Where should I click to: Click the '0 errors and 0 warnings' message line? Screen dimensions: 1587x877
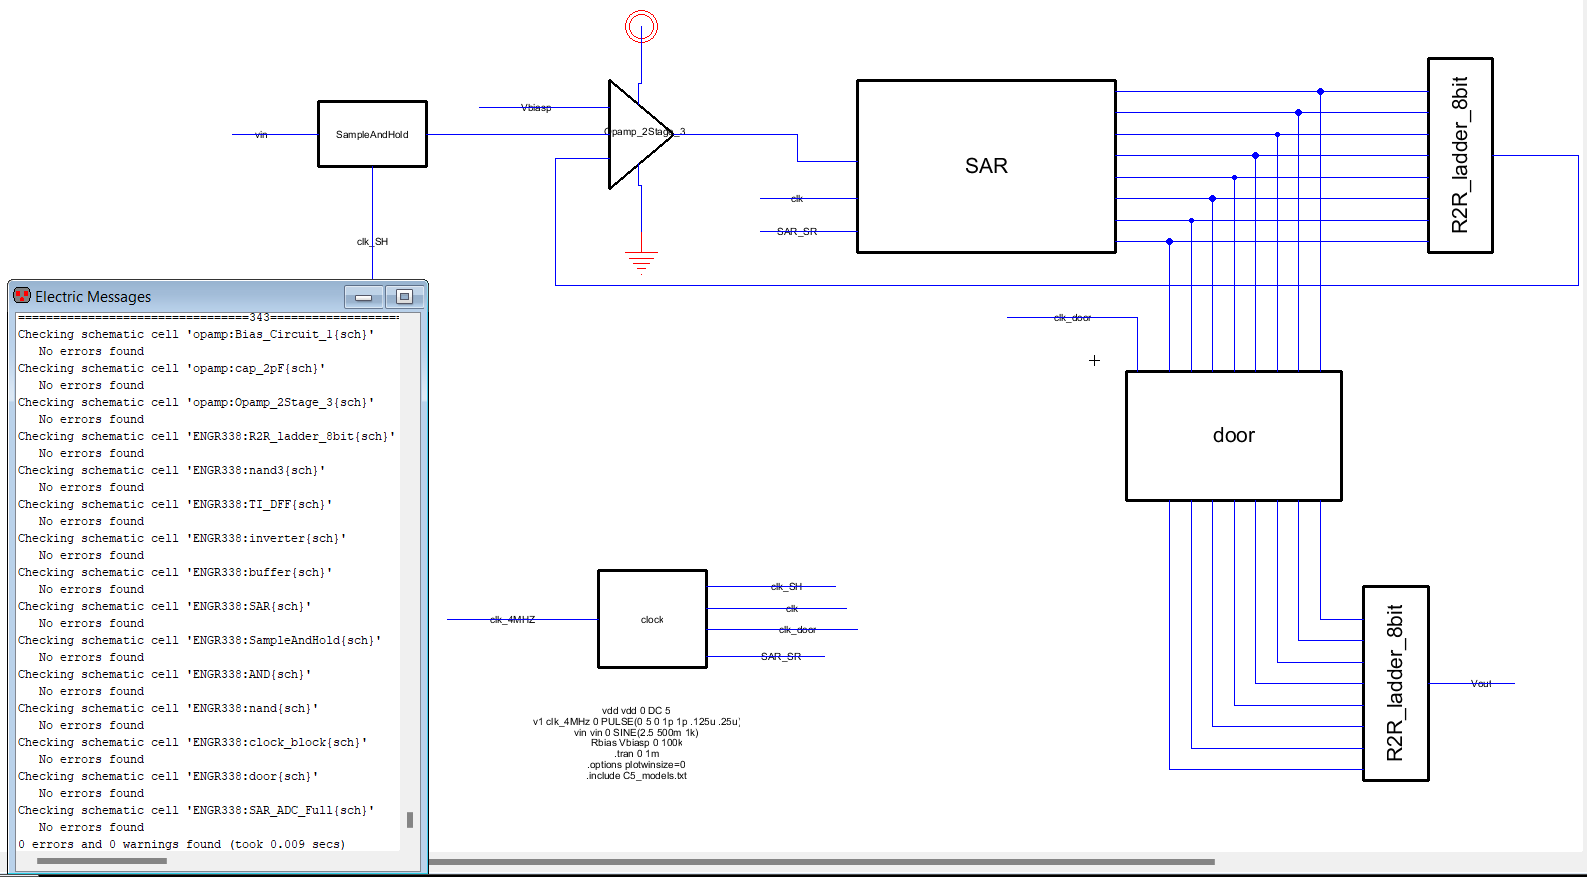pyautogui.click(x=180, y=844)
